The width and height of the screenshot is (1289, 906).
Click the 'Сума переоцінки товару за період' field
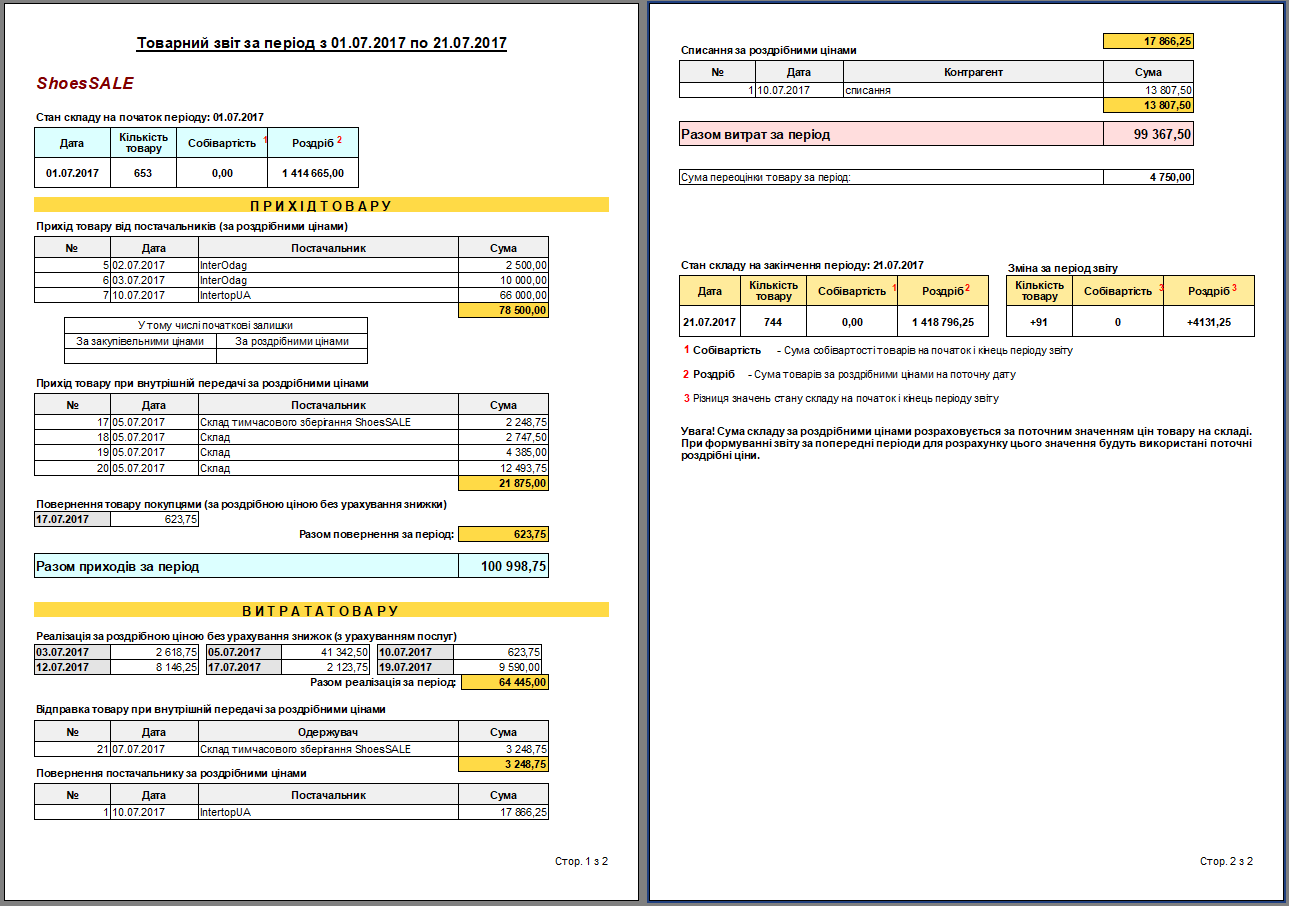(890, 178)
